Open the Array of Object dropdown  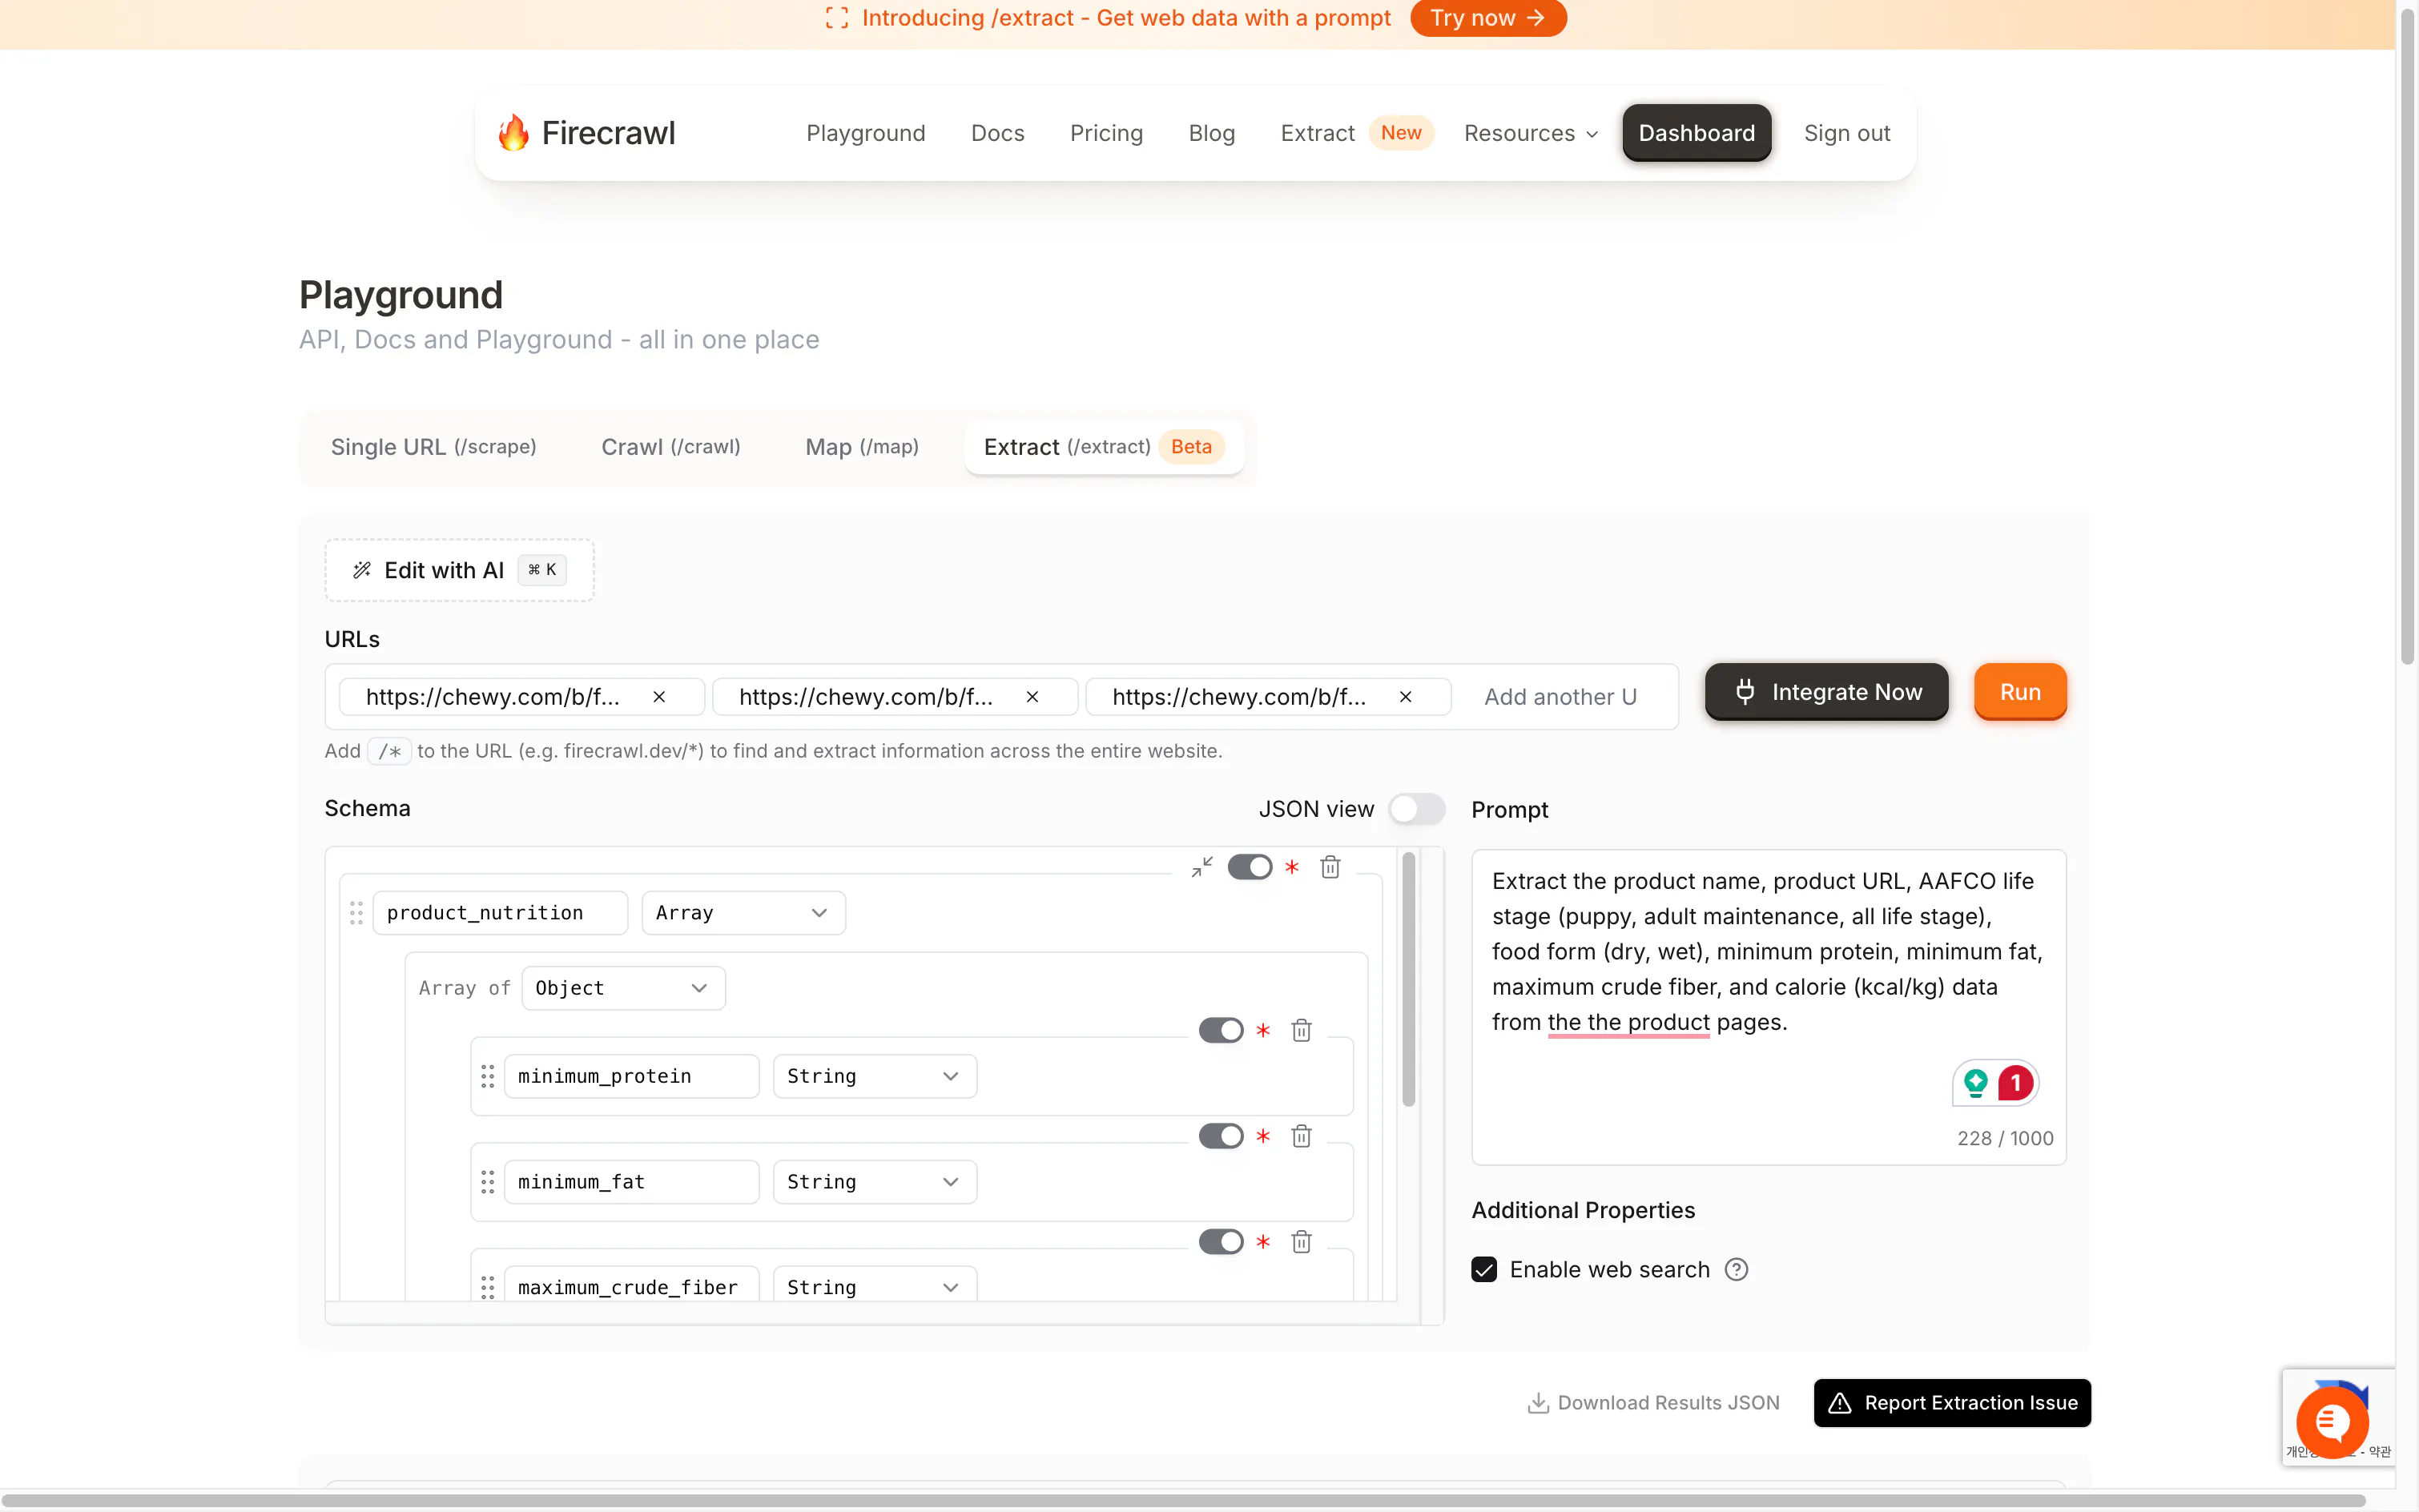click(623, 988)
